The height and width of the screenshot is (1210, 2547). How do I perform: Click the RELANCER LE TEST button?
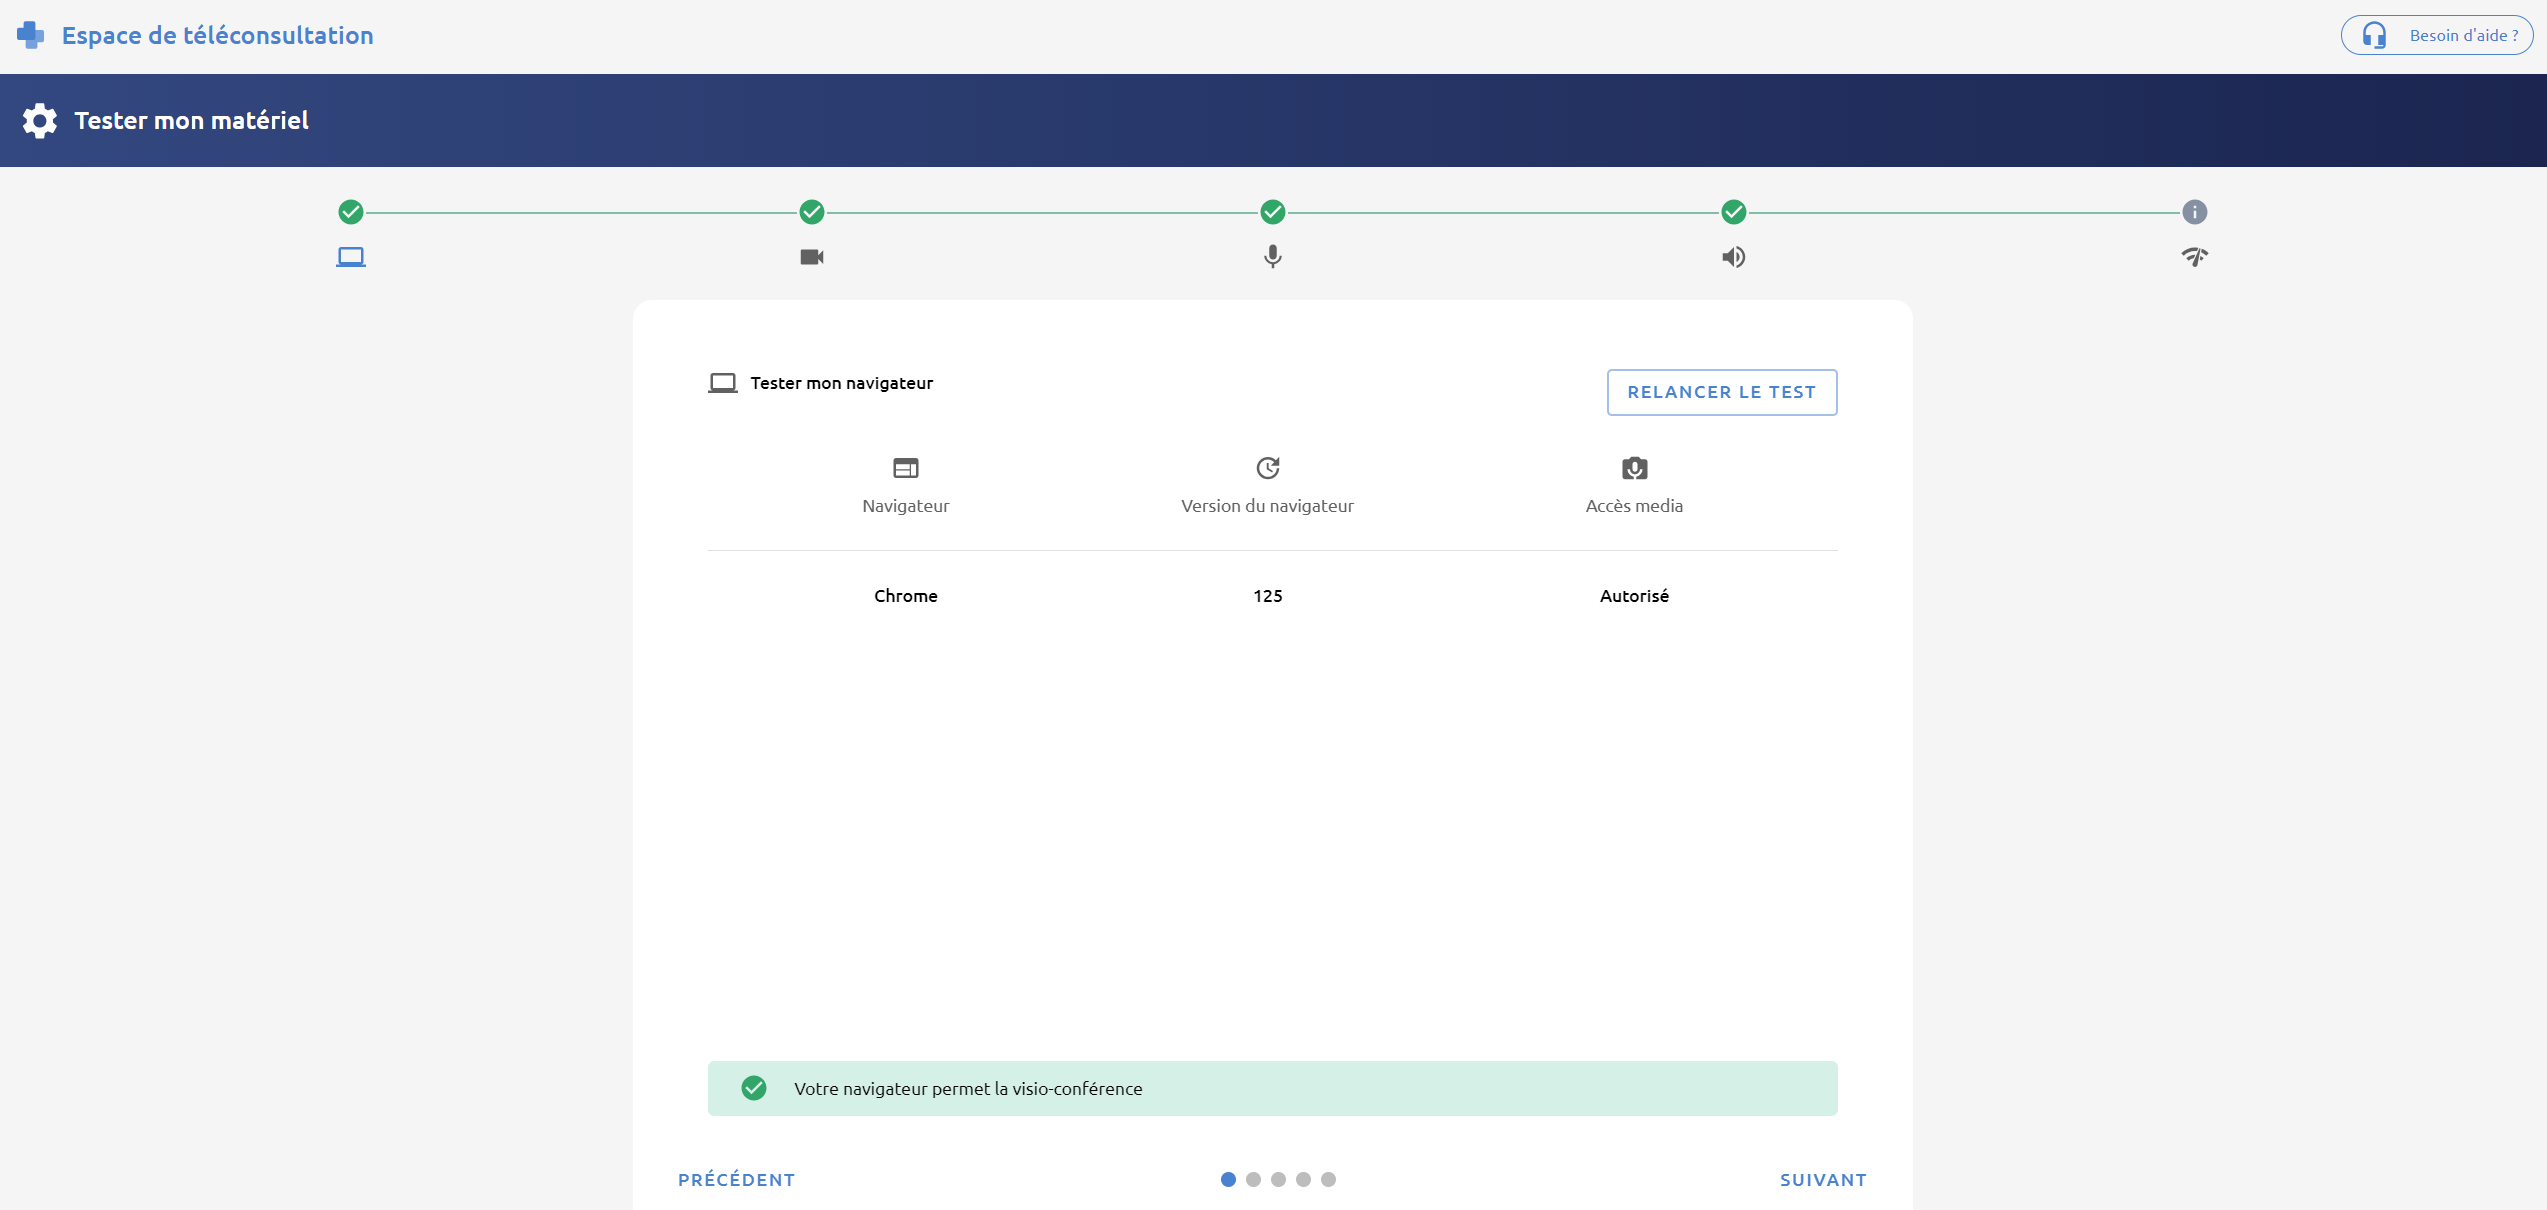1722,392
